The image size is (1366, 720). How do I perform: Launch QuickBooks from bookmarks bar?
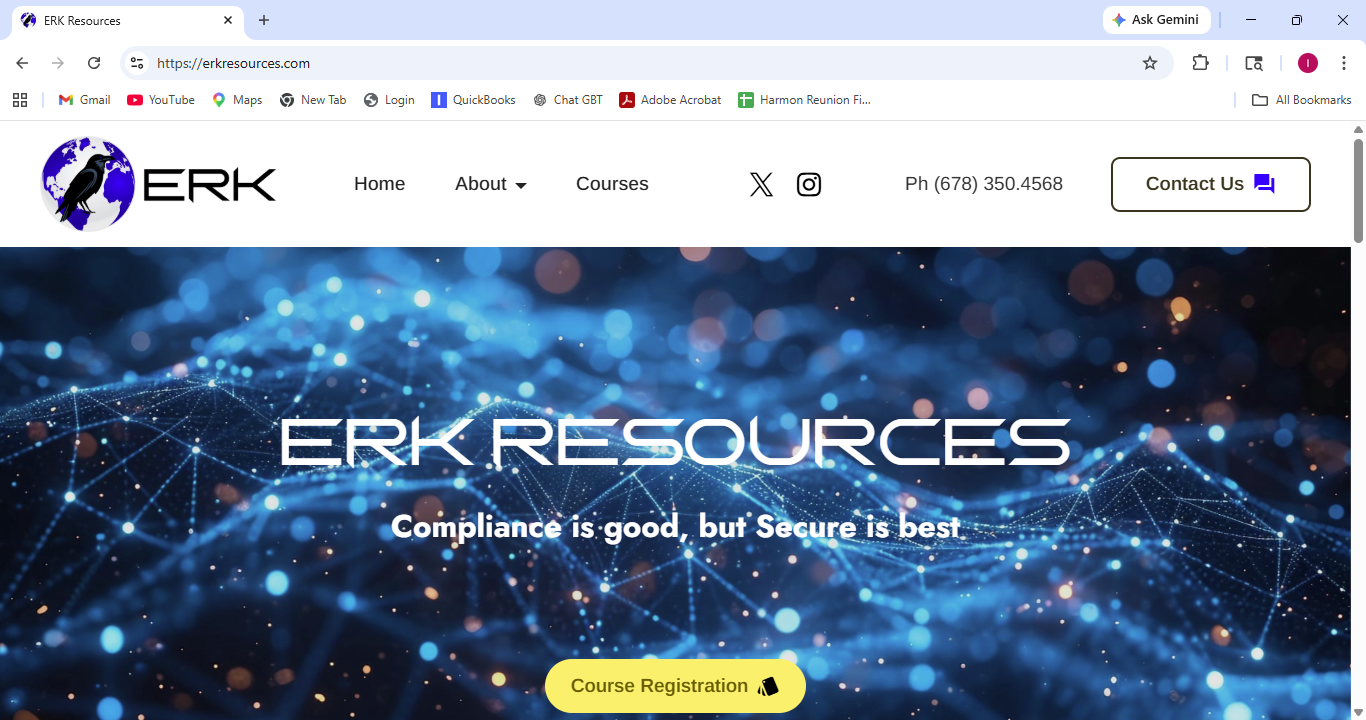tap(473, 99)
